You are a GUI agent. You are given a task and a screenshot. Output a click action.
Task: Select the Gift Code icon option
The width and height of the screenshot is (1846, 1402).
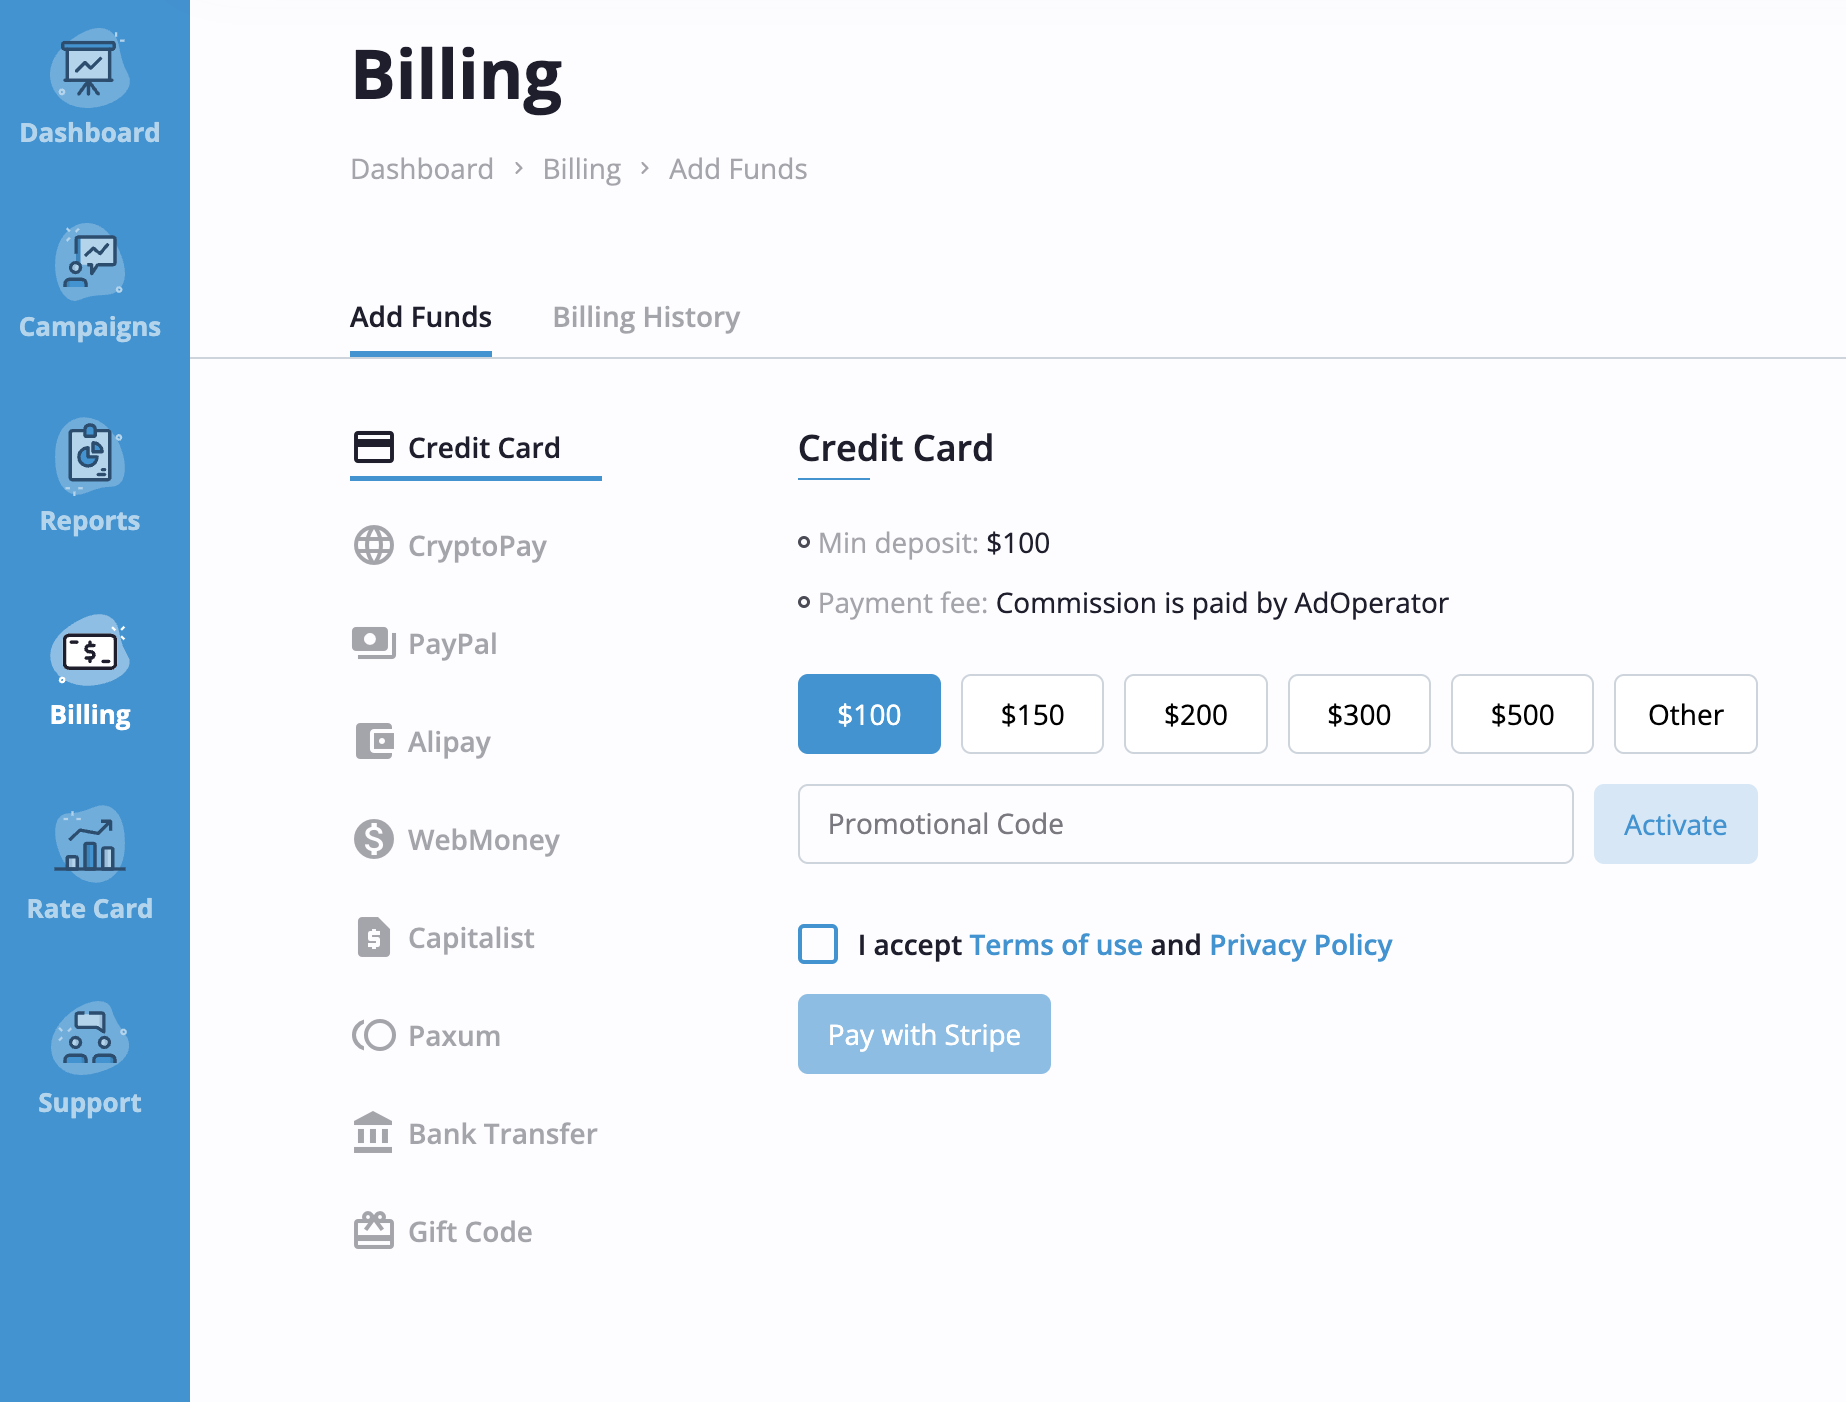[374, 1231]
